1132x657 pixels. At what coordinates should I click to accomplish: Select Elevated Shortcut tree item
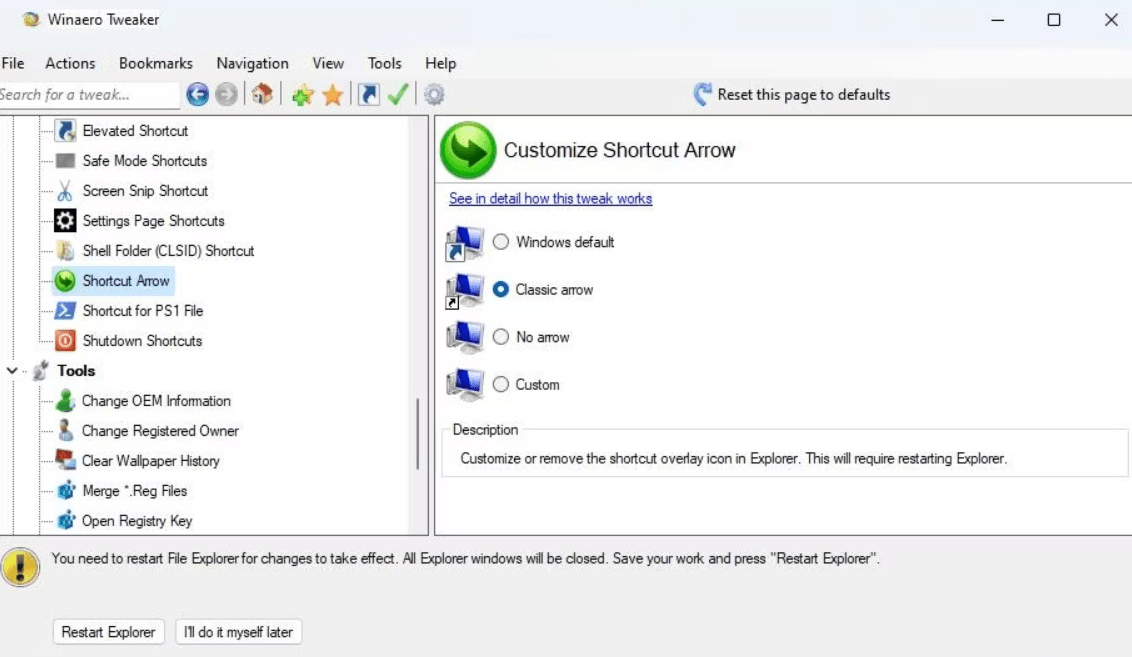coord(135,131)
